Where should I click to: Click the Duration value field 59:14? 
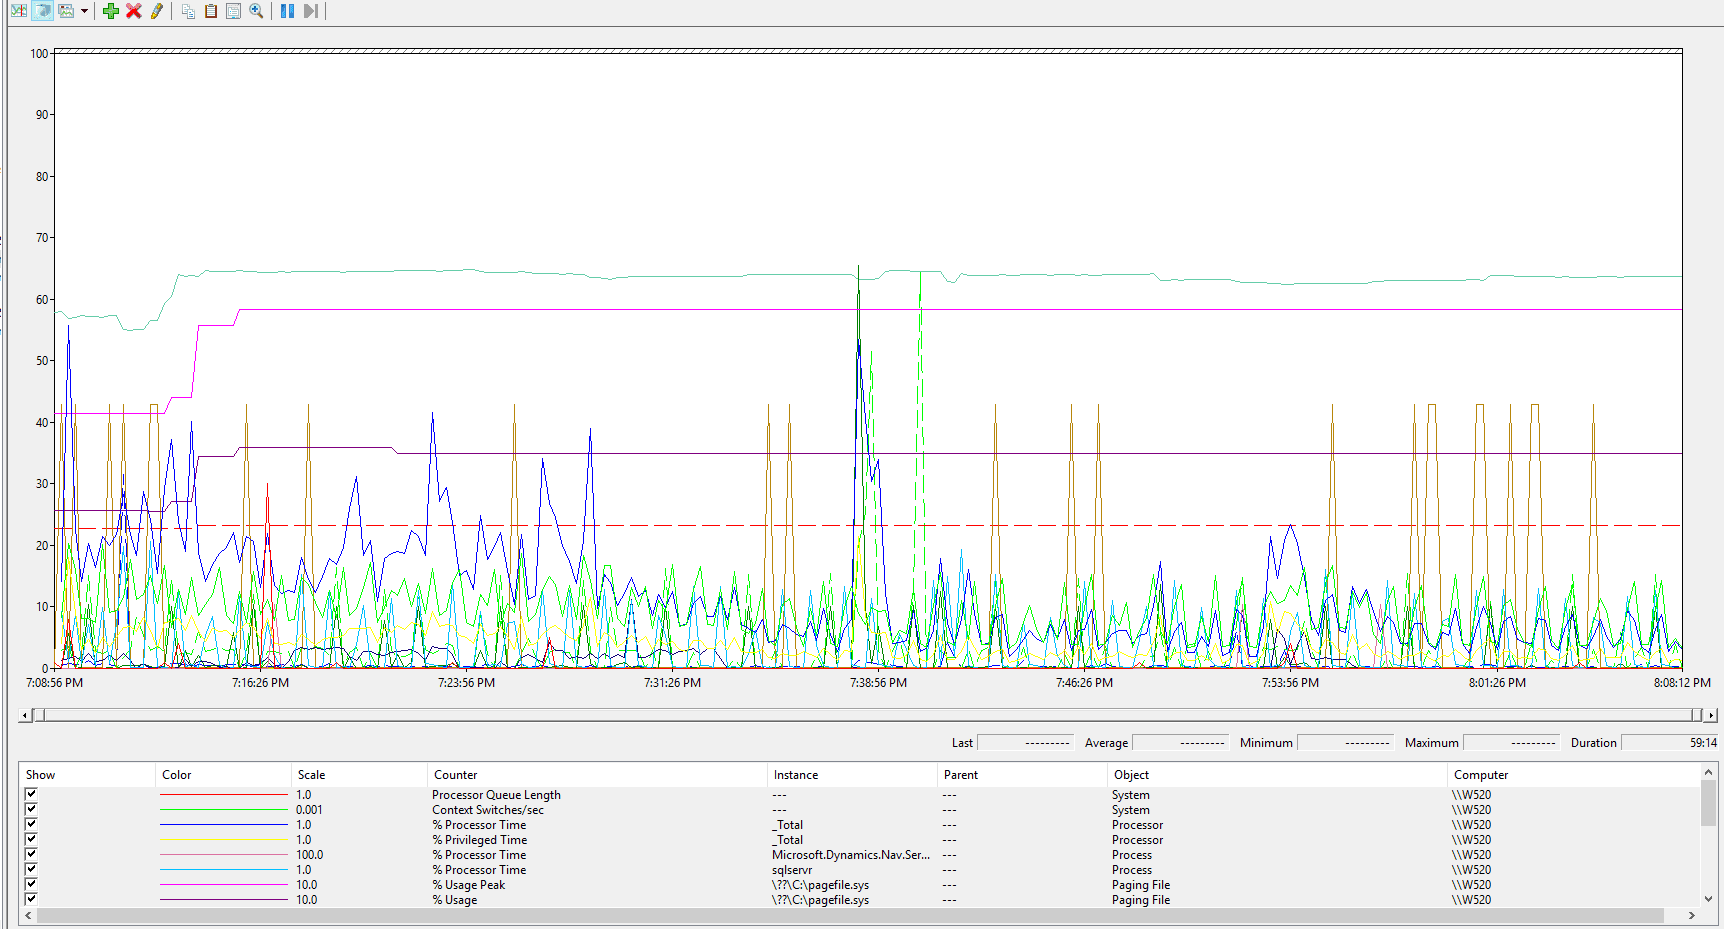coord(1669,742)
